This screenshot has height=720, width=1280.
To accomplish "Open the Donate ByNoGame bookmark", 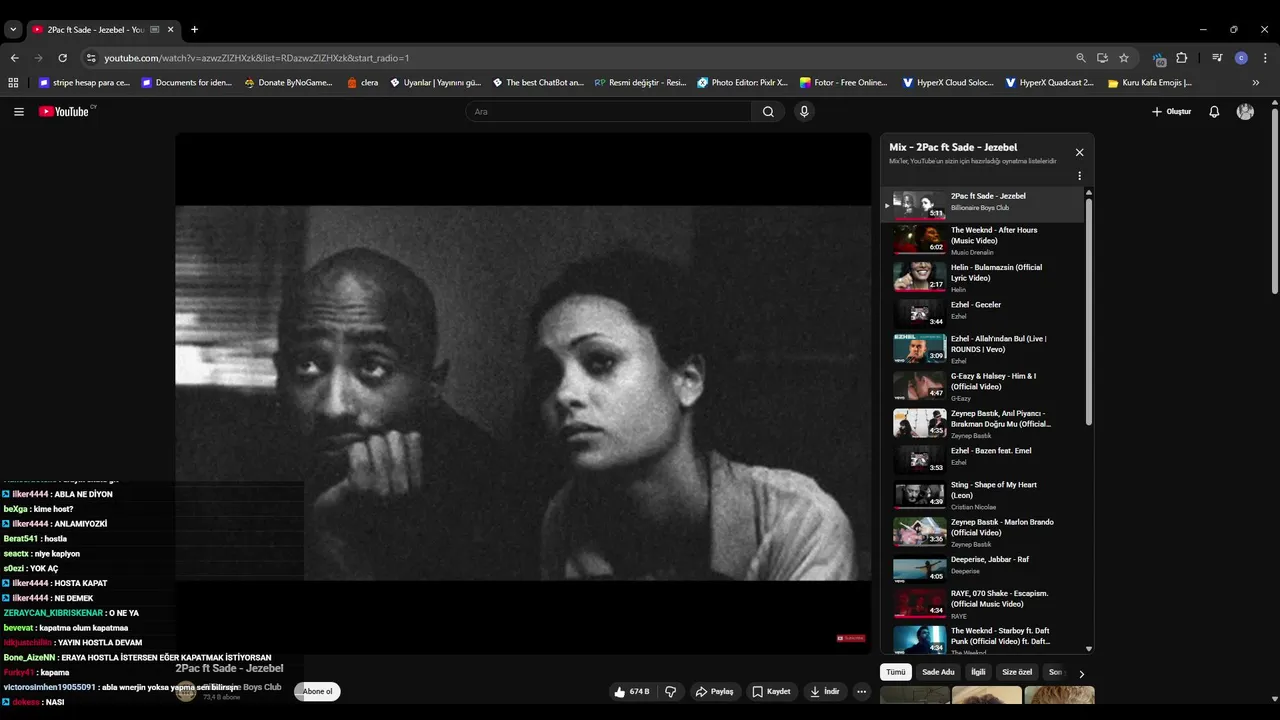I will click(x=288, y=83).
